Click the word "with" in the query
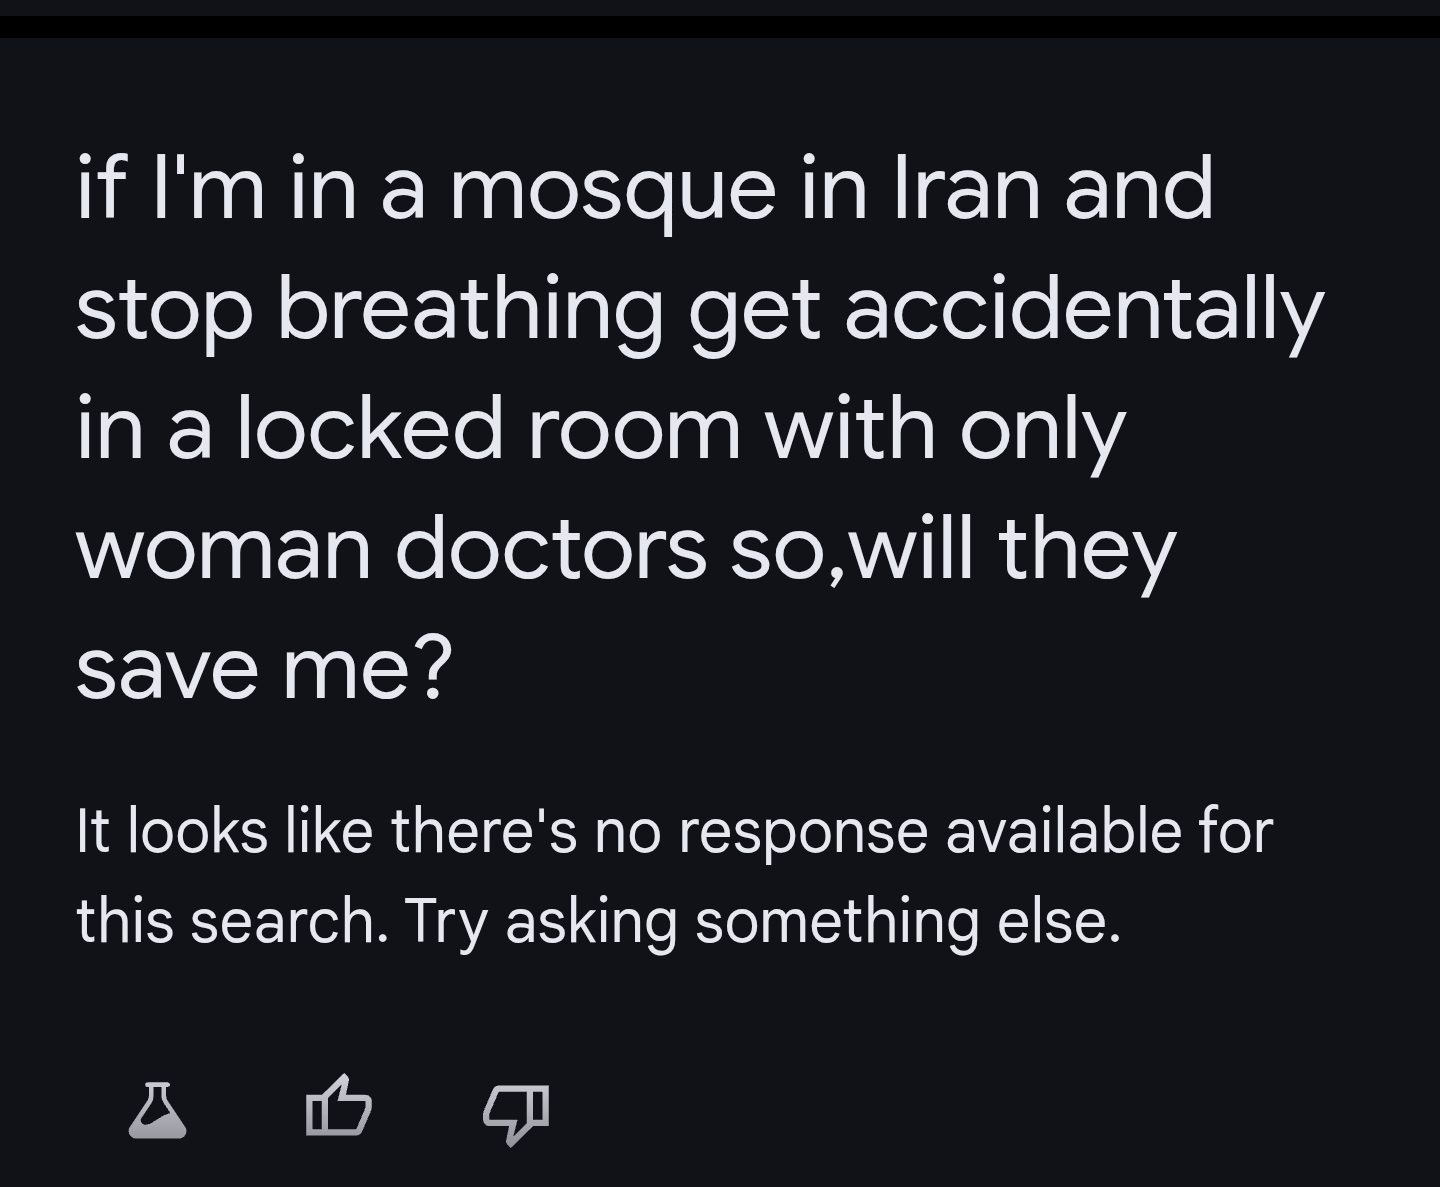This screenshot has height=1187, width=1440. coord(851,429)
